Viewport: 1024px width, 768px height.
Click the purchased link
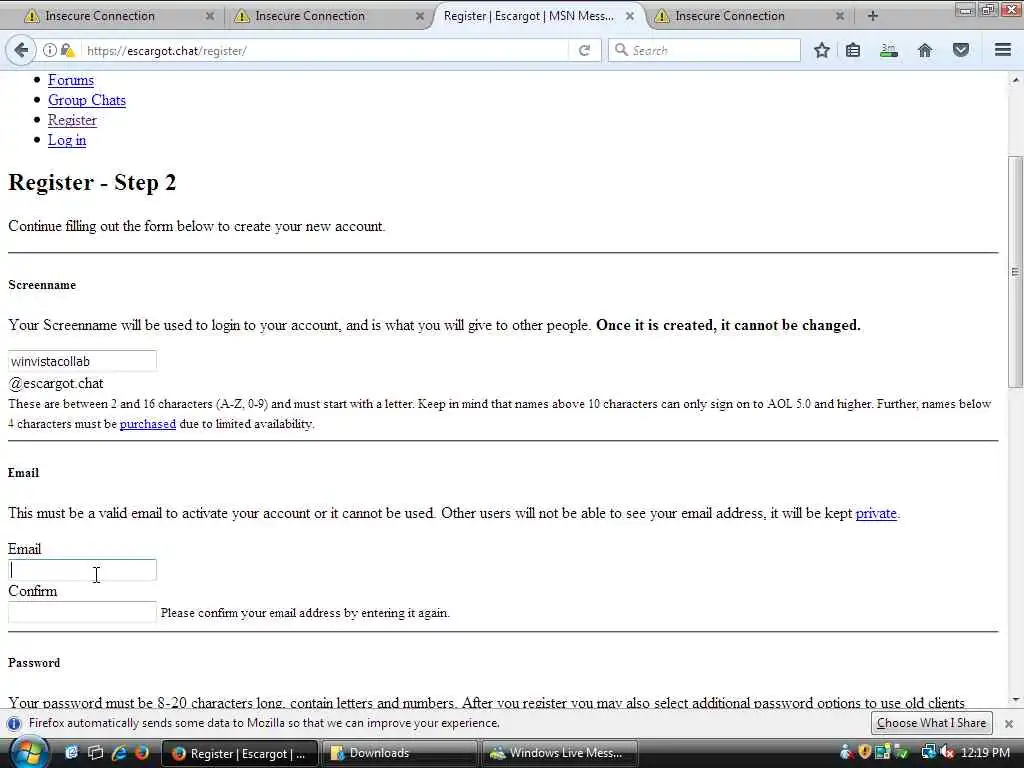pyautogui.click(x=148, y=424)
